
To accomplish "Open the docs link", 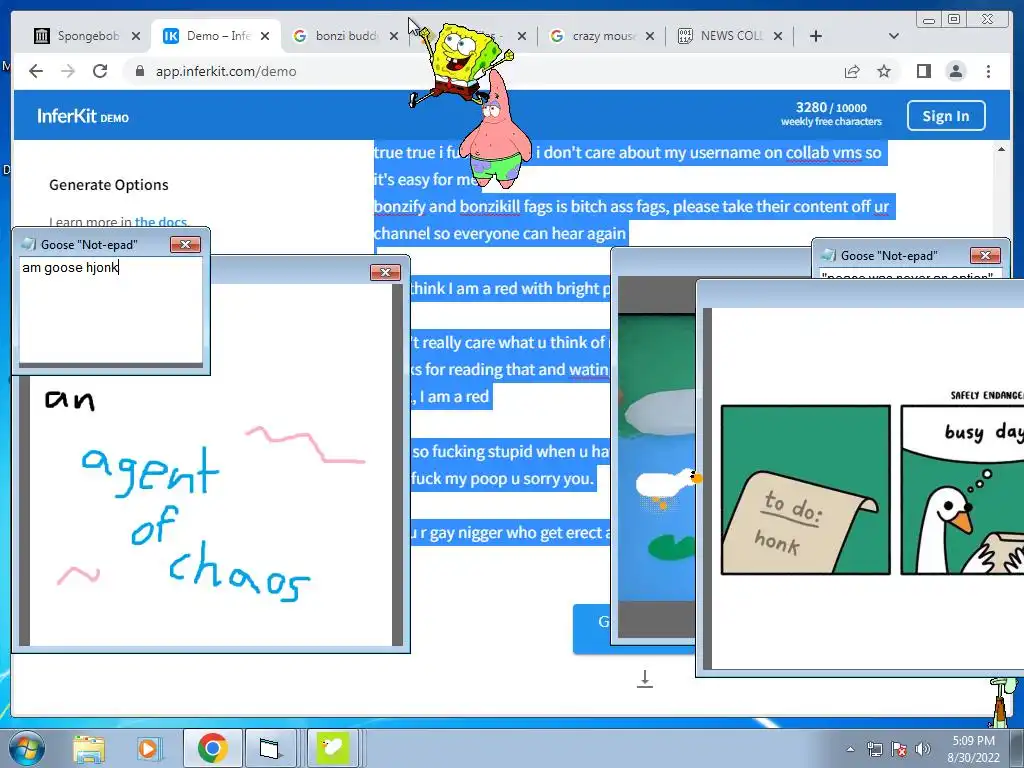I will pyautogui.click(x=161, y=222).
